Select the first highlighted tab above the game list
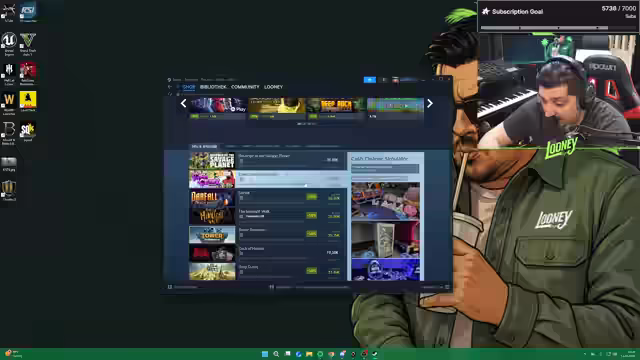Screen dimensions: 640x360 pos(204,146)
